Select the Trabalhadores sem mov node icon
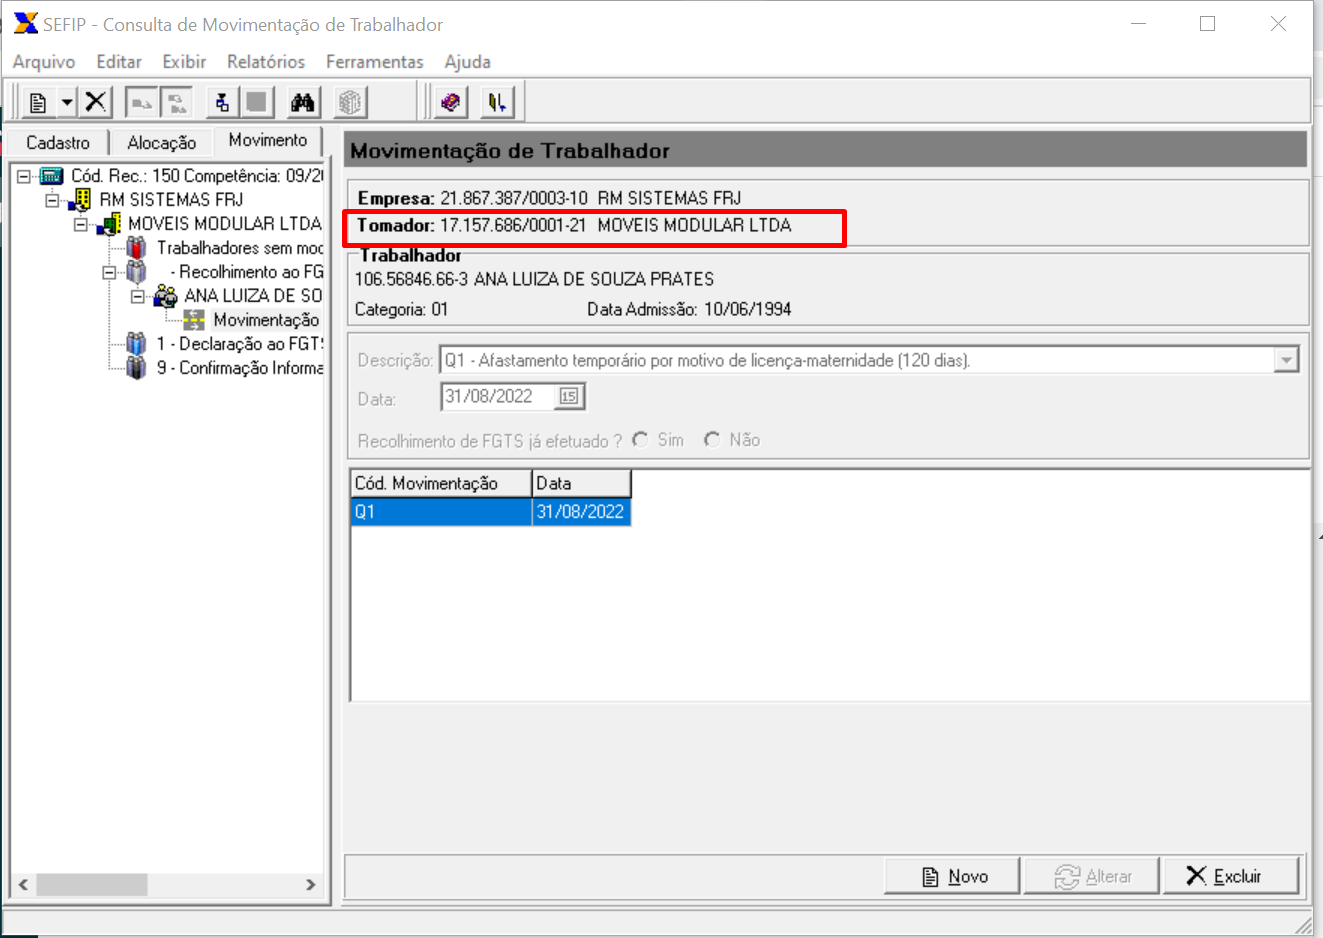The height and width of the screenshot is (938, 1323). [x=137, y=248]
